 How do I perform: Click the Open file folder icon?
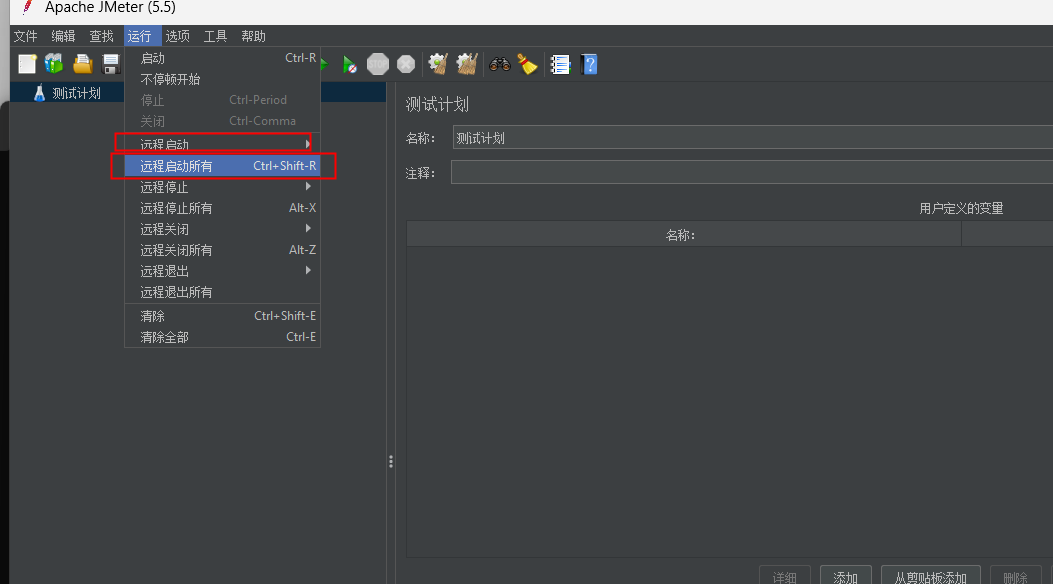83,64
